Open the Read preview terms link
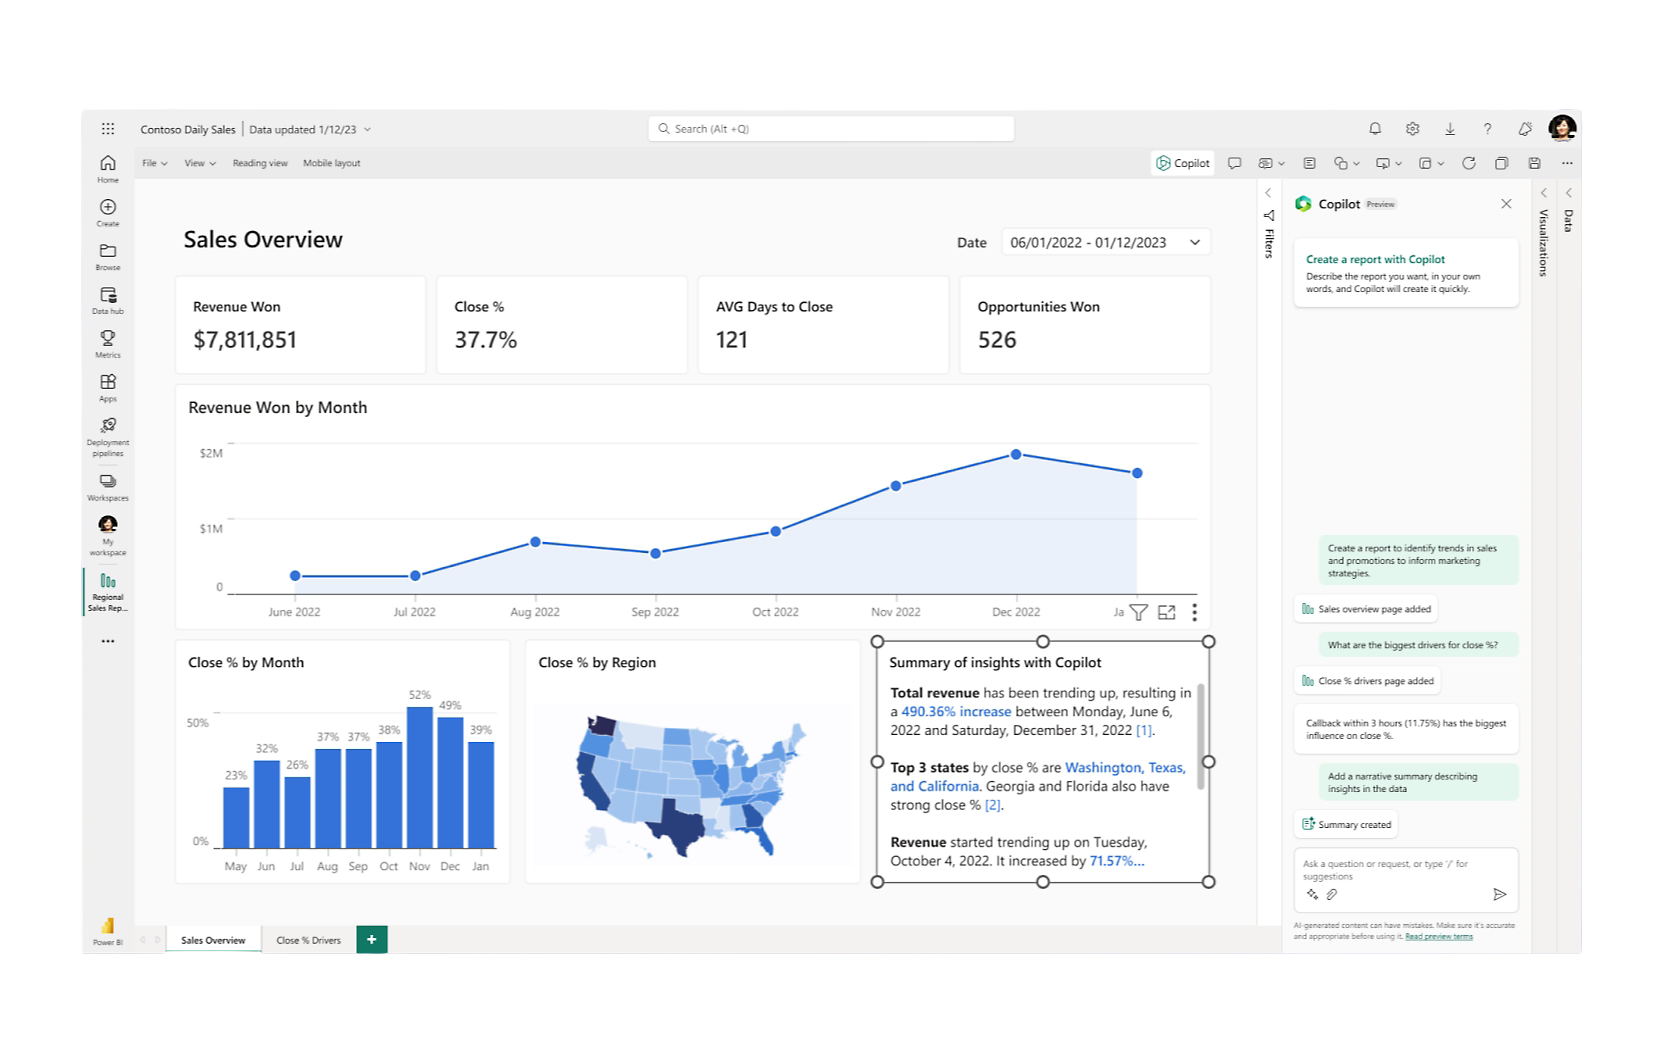 [1438, 937]
